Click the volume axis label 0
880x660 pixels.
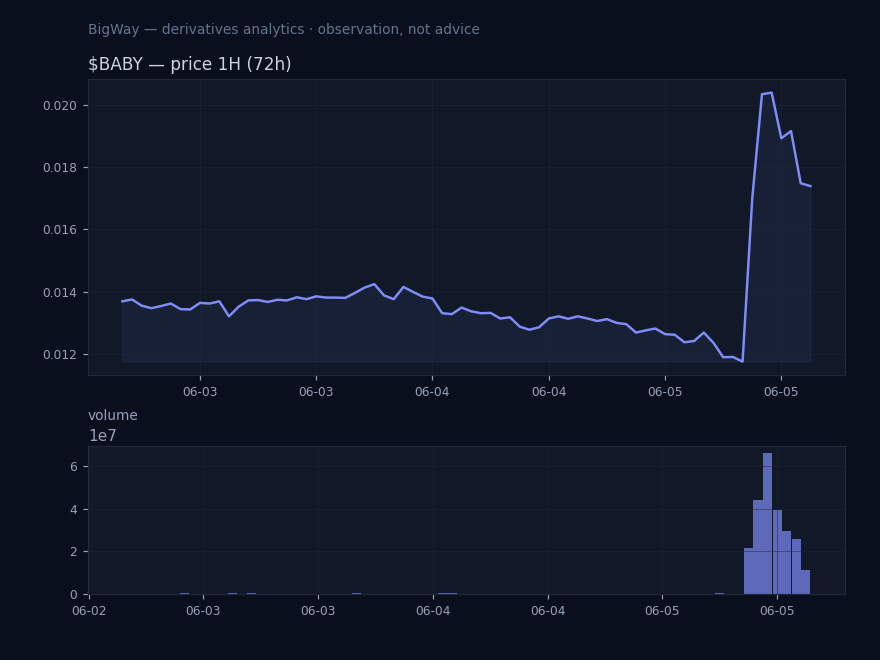click(74, 594)
